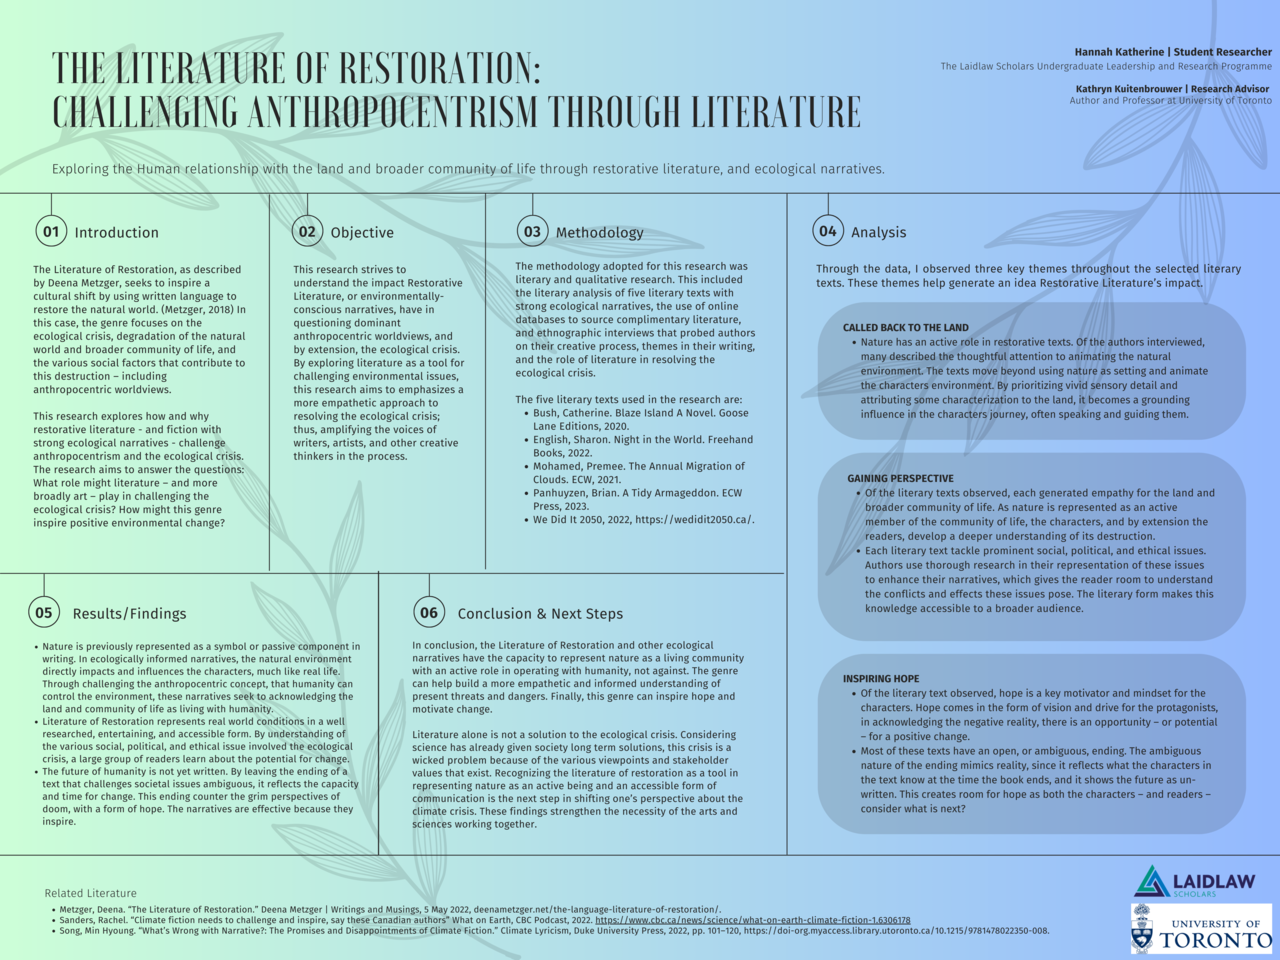Select the 04 Analysis circle badge
The width and height of the screenshot is (1280, 960).
pyautogui.click(x=827, y=231)
